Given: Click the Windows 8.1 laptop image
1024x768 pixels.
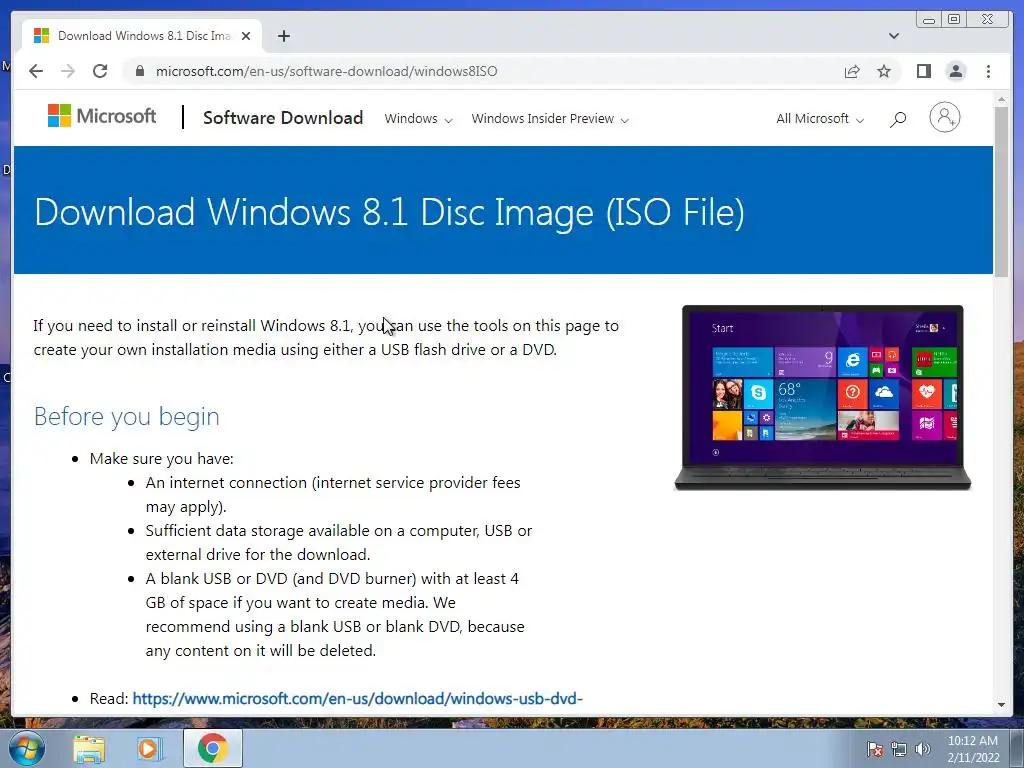Looking at the screenshot, I should coord(822,397).
